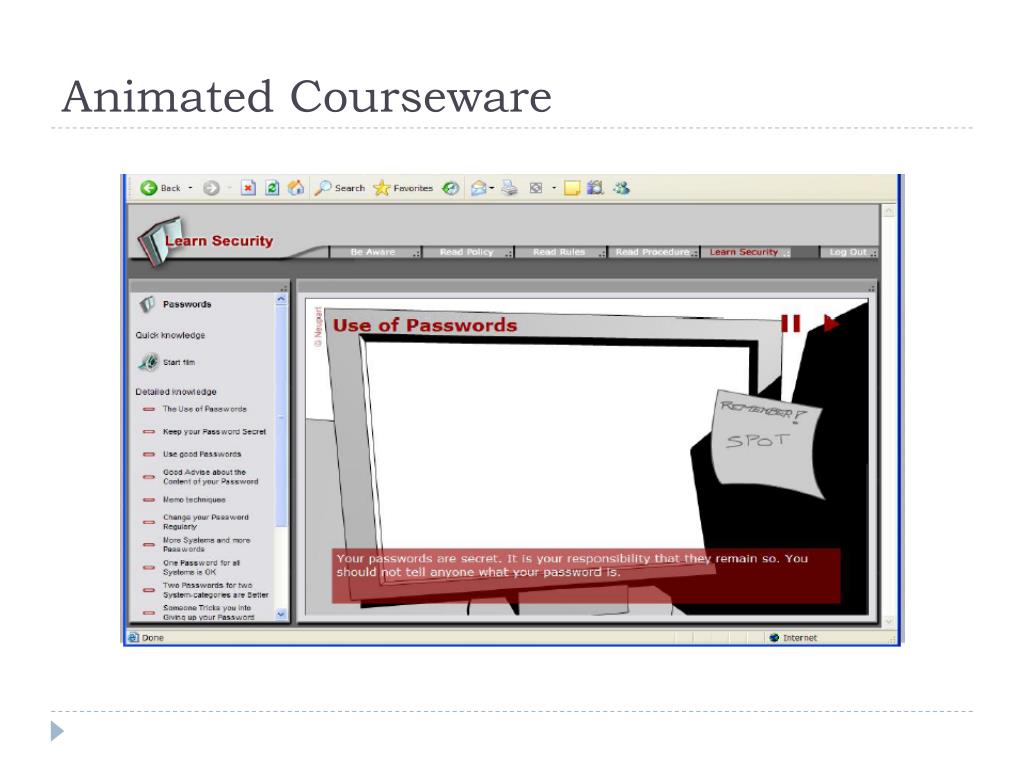This screenshot has height=768, width=1024.
Task: Open the Favorites star button
Action: (x=403, y=188)
